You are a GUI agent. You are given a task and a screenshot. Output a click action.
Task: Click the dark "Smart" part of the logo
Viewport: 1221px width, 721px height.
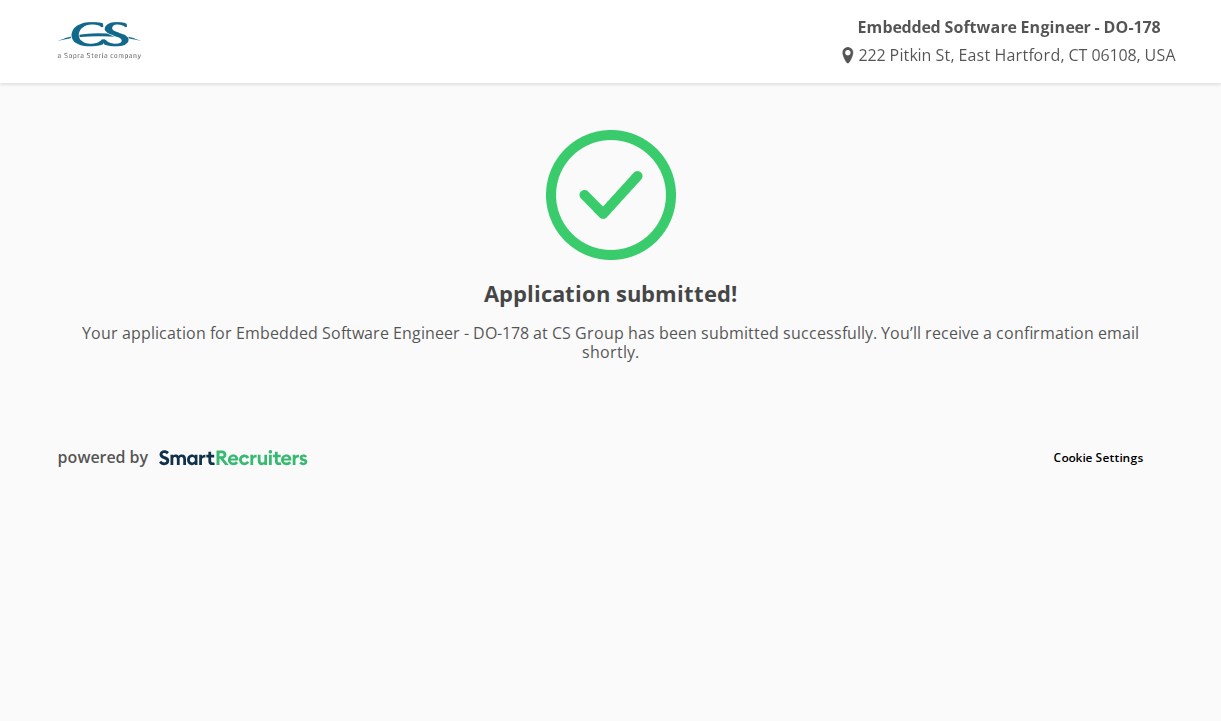tap(186, 458)
